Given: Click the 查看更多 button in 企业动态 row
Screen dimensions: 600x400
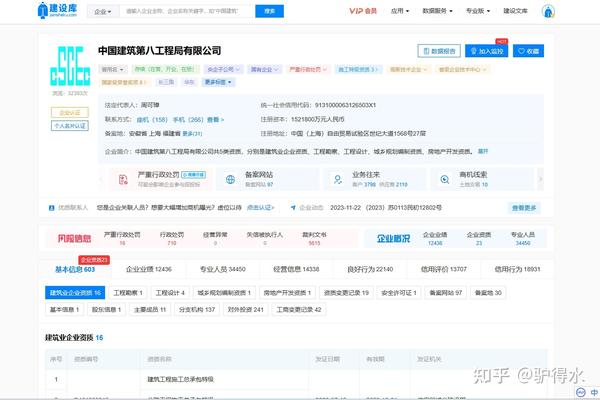Looking at the screenshot, I should pyautogui.click(x=524, y=208).
